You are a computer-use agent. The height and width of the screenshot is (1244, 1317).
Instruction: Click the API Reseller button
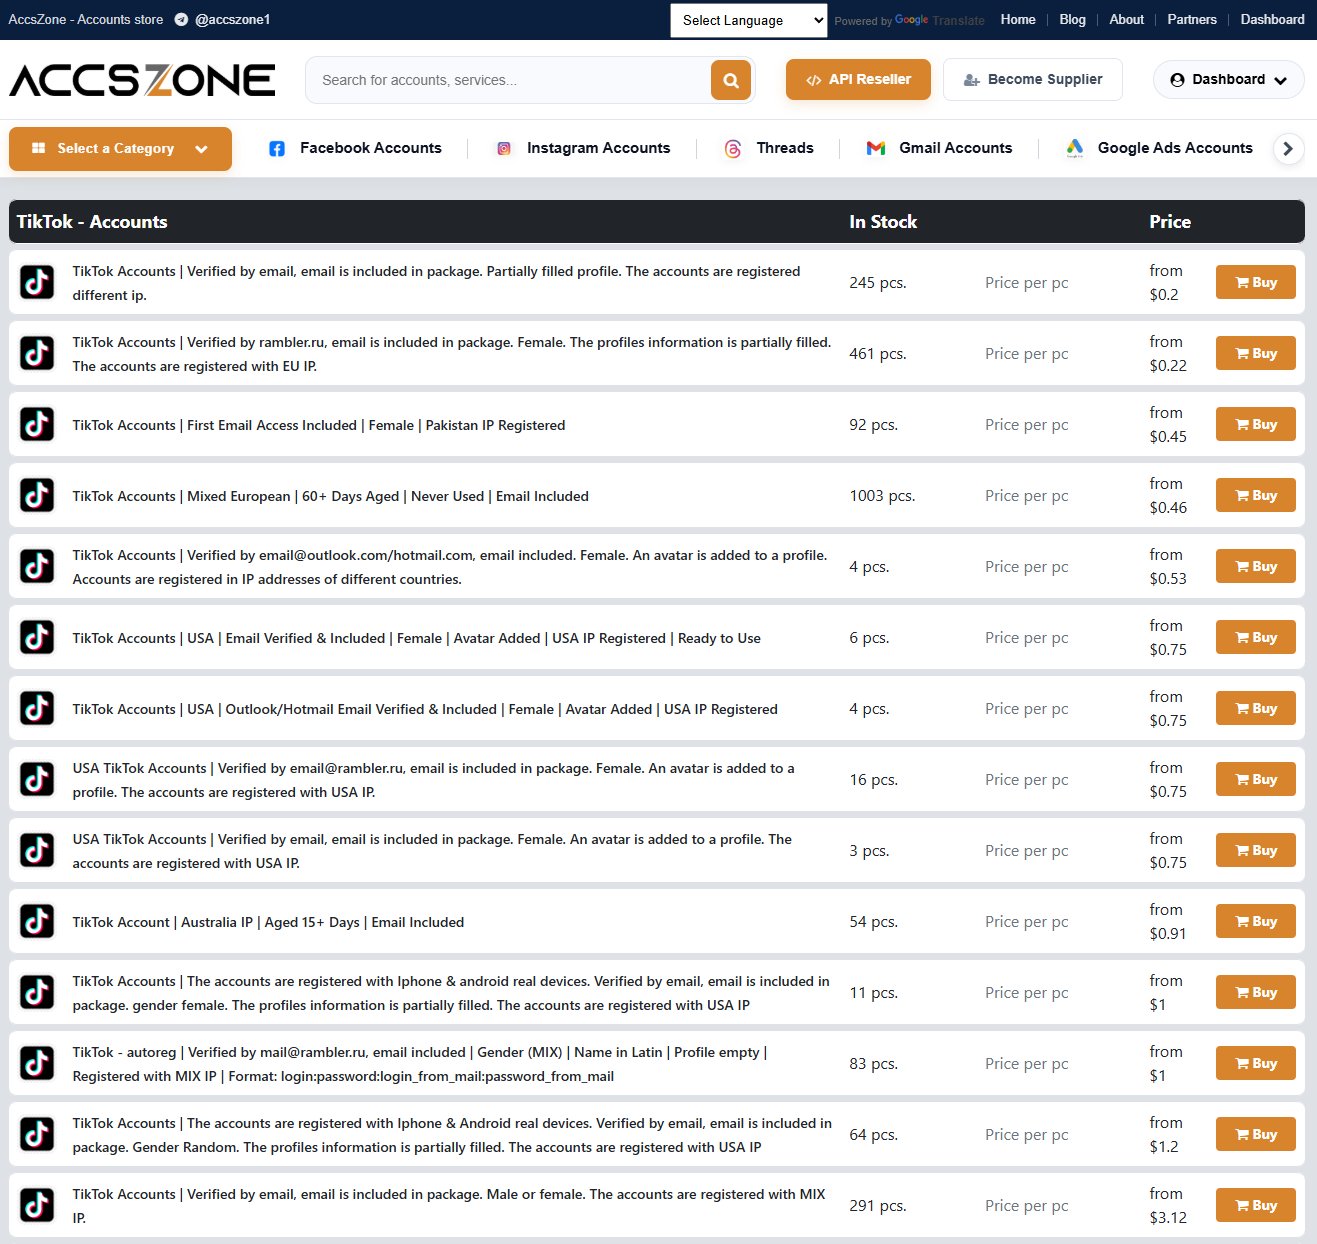(x=858, y=80)
